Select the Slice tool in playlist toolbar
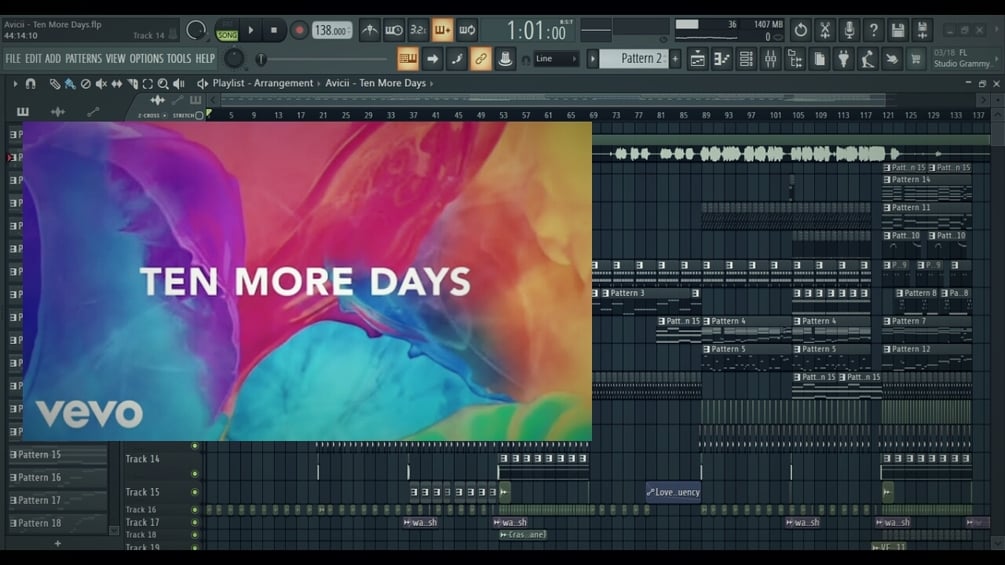 click(132, 83)
